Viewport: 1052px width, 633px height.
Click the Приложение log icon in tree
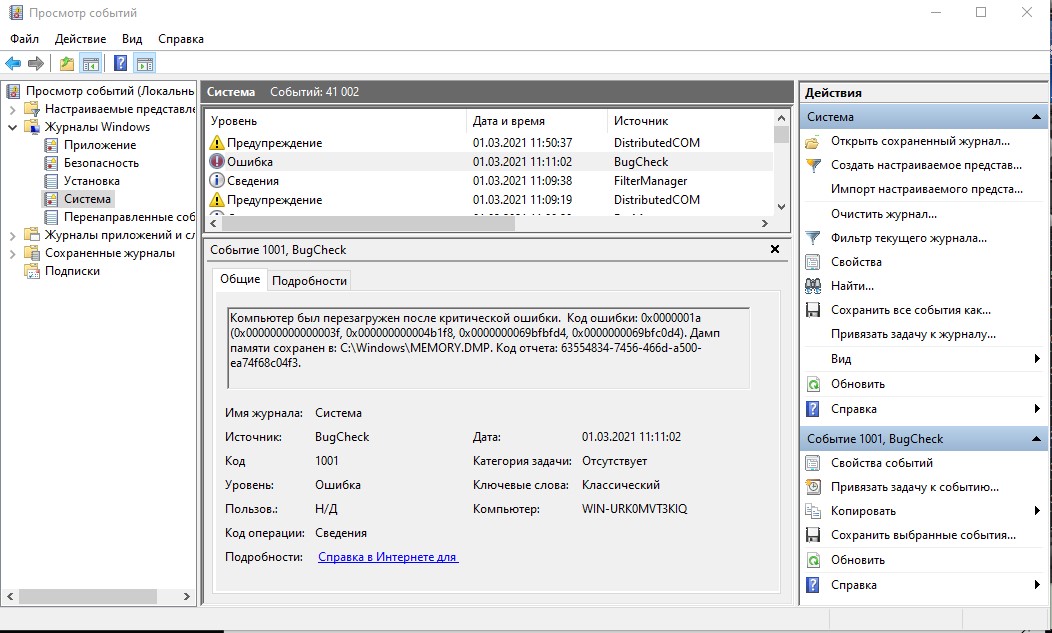point(51,145)
